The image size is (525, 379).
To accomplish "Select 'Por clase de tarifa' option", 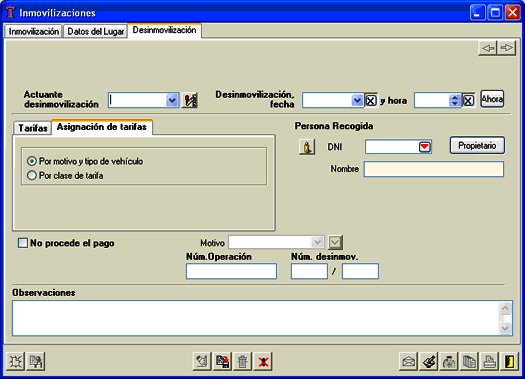I will click(65, 175).
